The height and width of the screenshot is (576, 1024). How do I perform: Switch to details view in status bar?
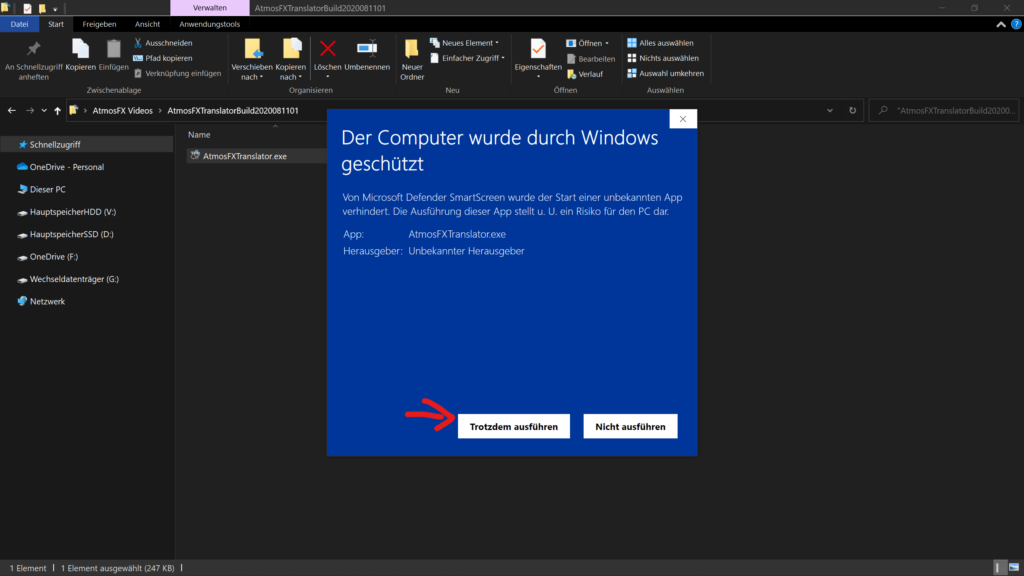(x=999, y=568)
